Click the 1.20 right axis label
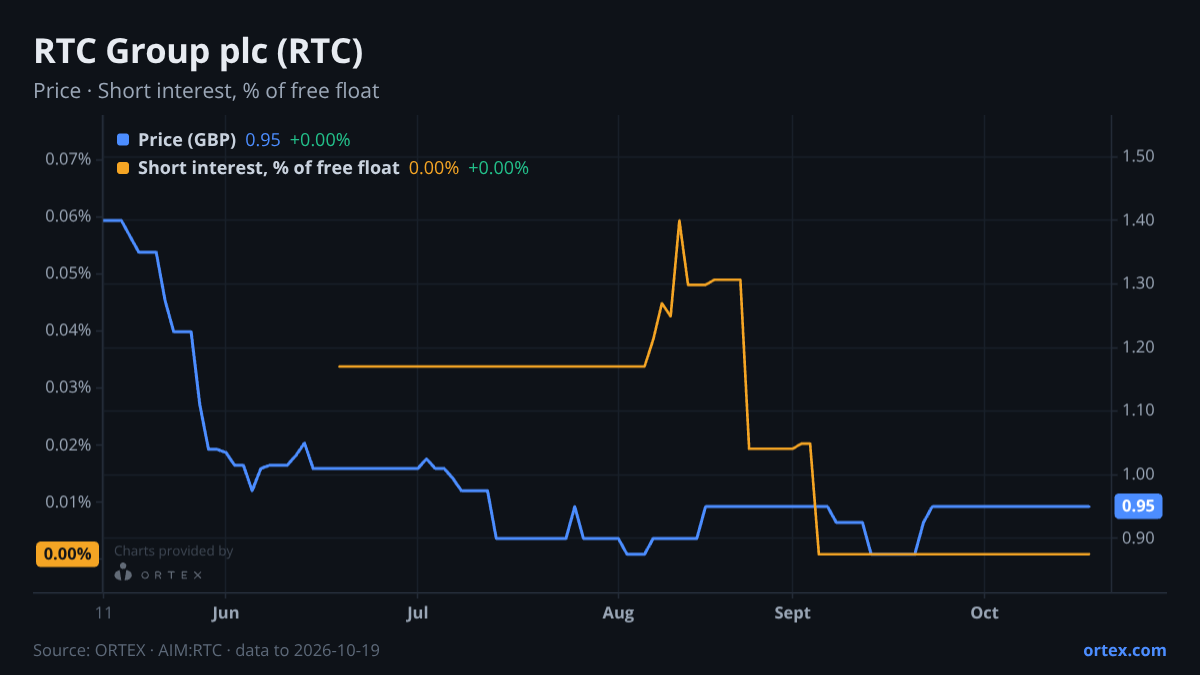This screenshot has width=1200, height=675. 1138,347
